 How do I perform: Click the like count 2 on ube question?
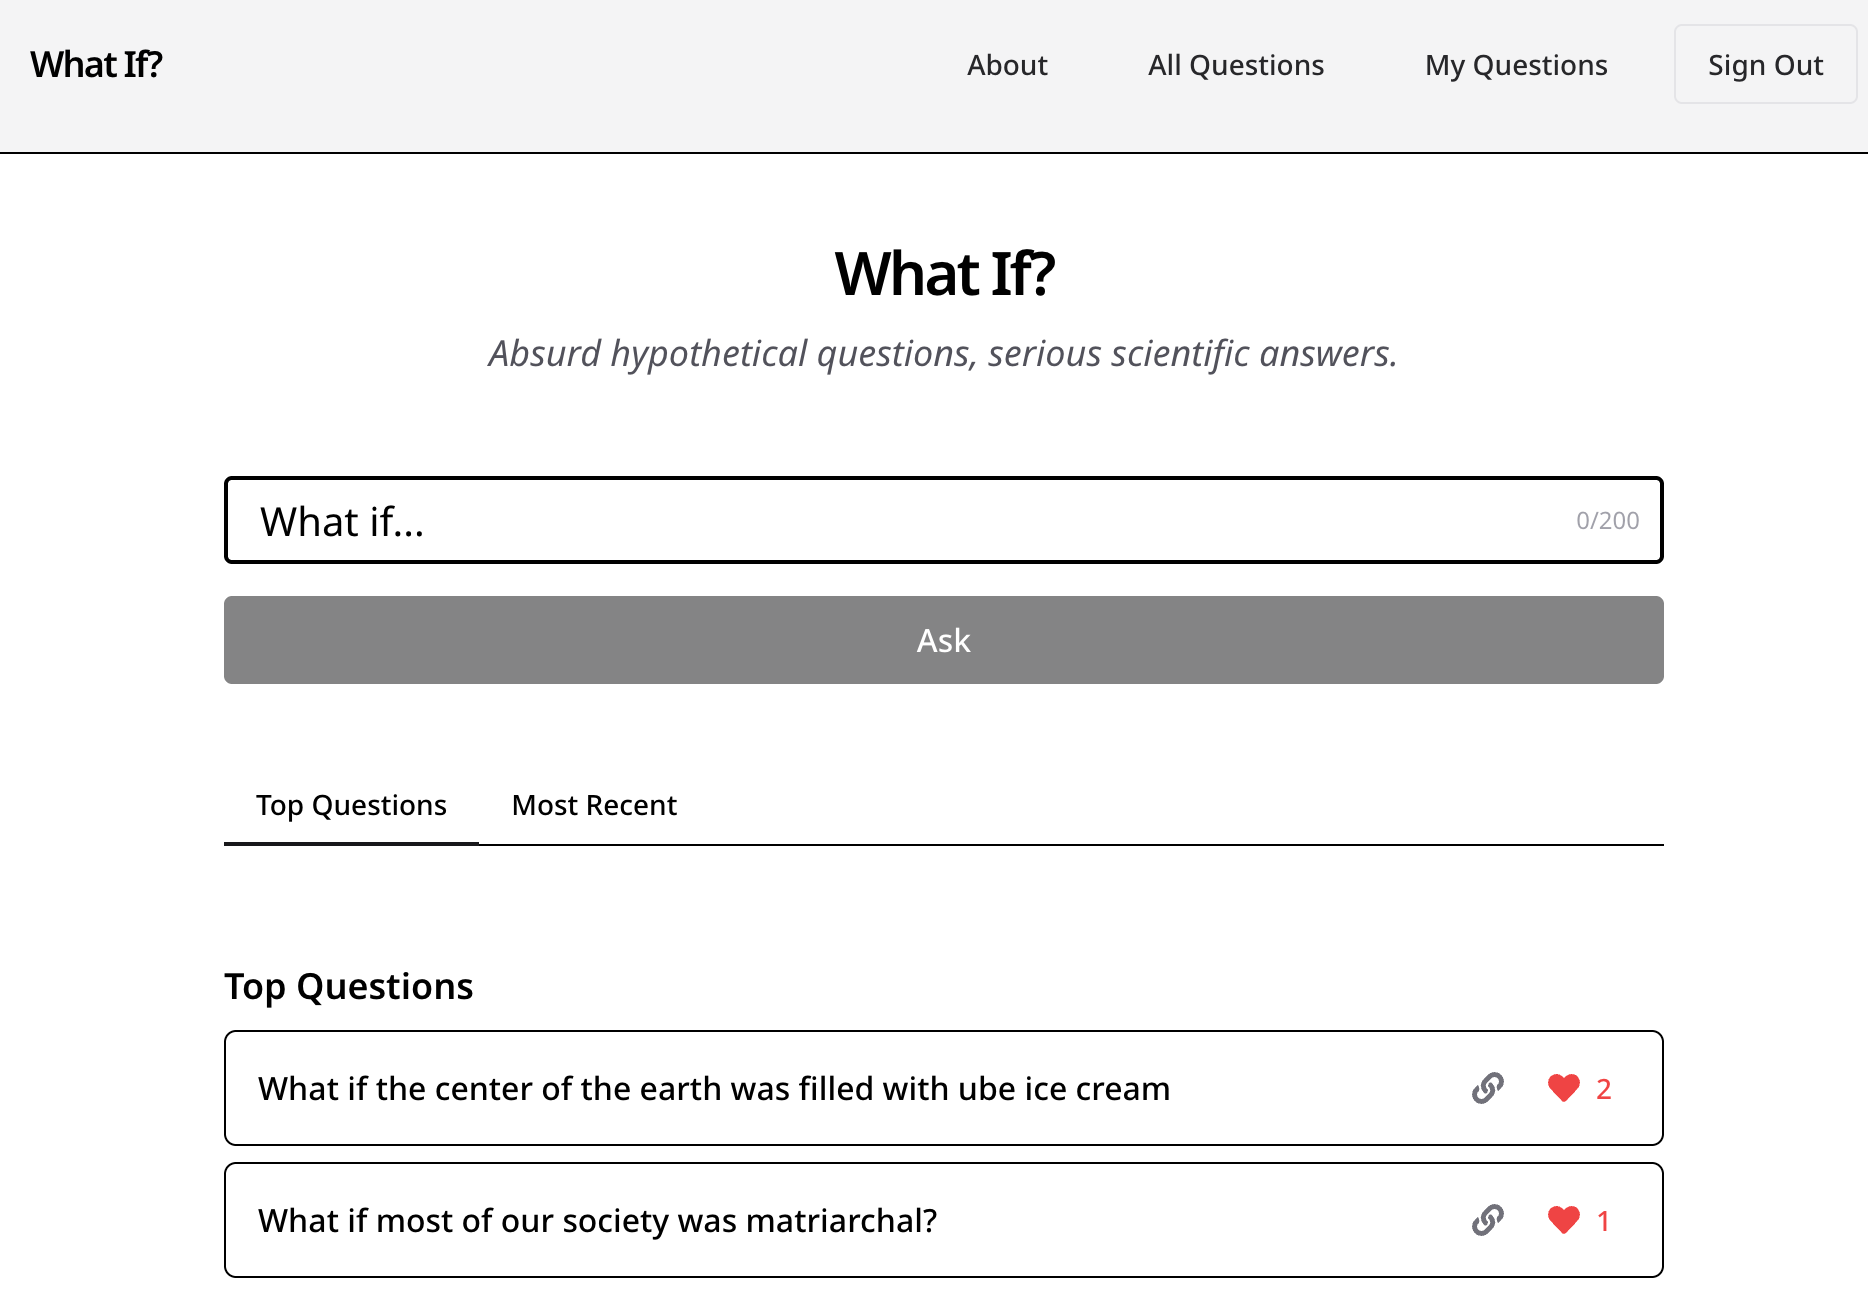click(x=1603, y=1089)
